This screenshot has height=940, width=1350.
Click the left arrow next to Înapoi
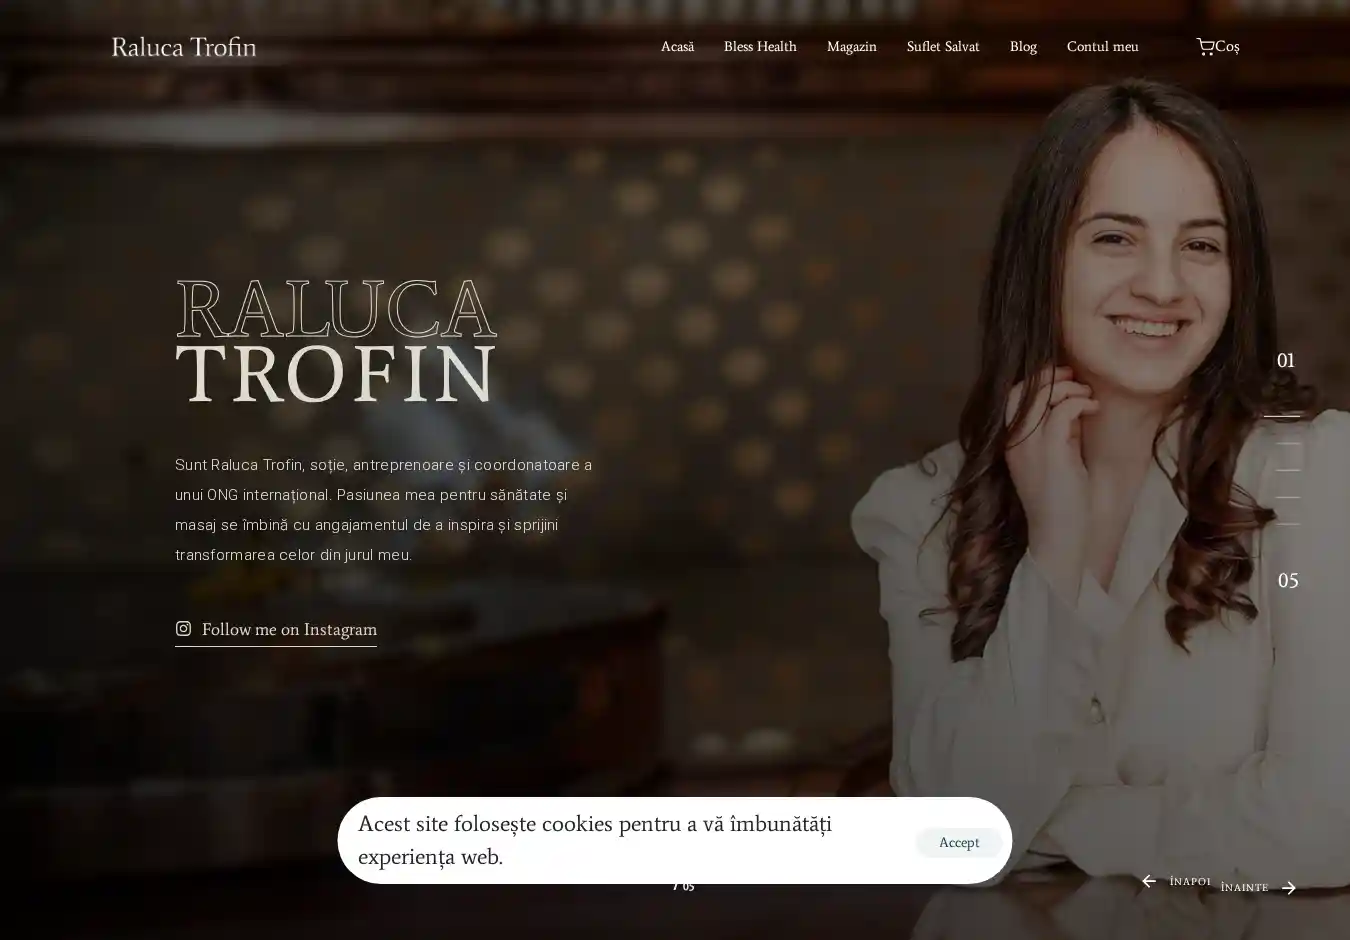(1149, 881)
